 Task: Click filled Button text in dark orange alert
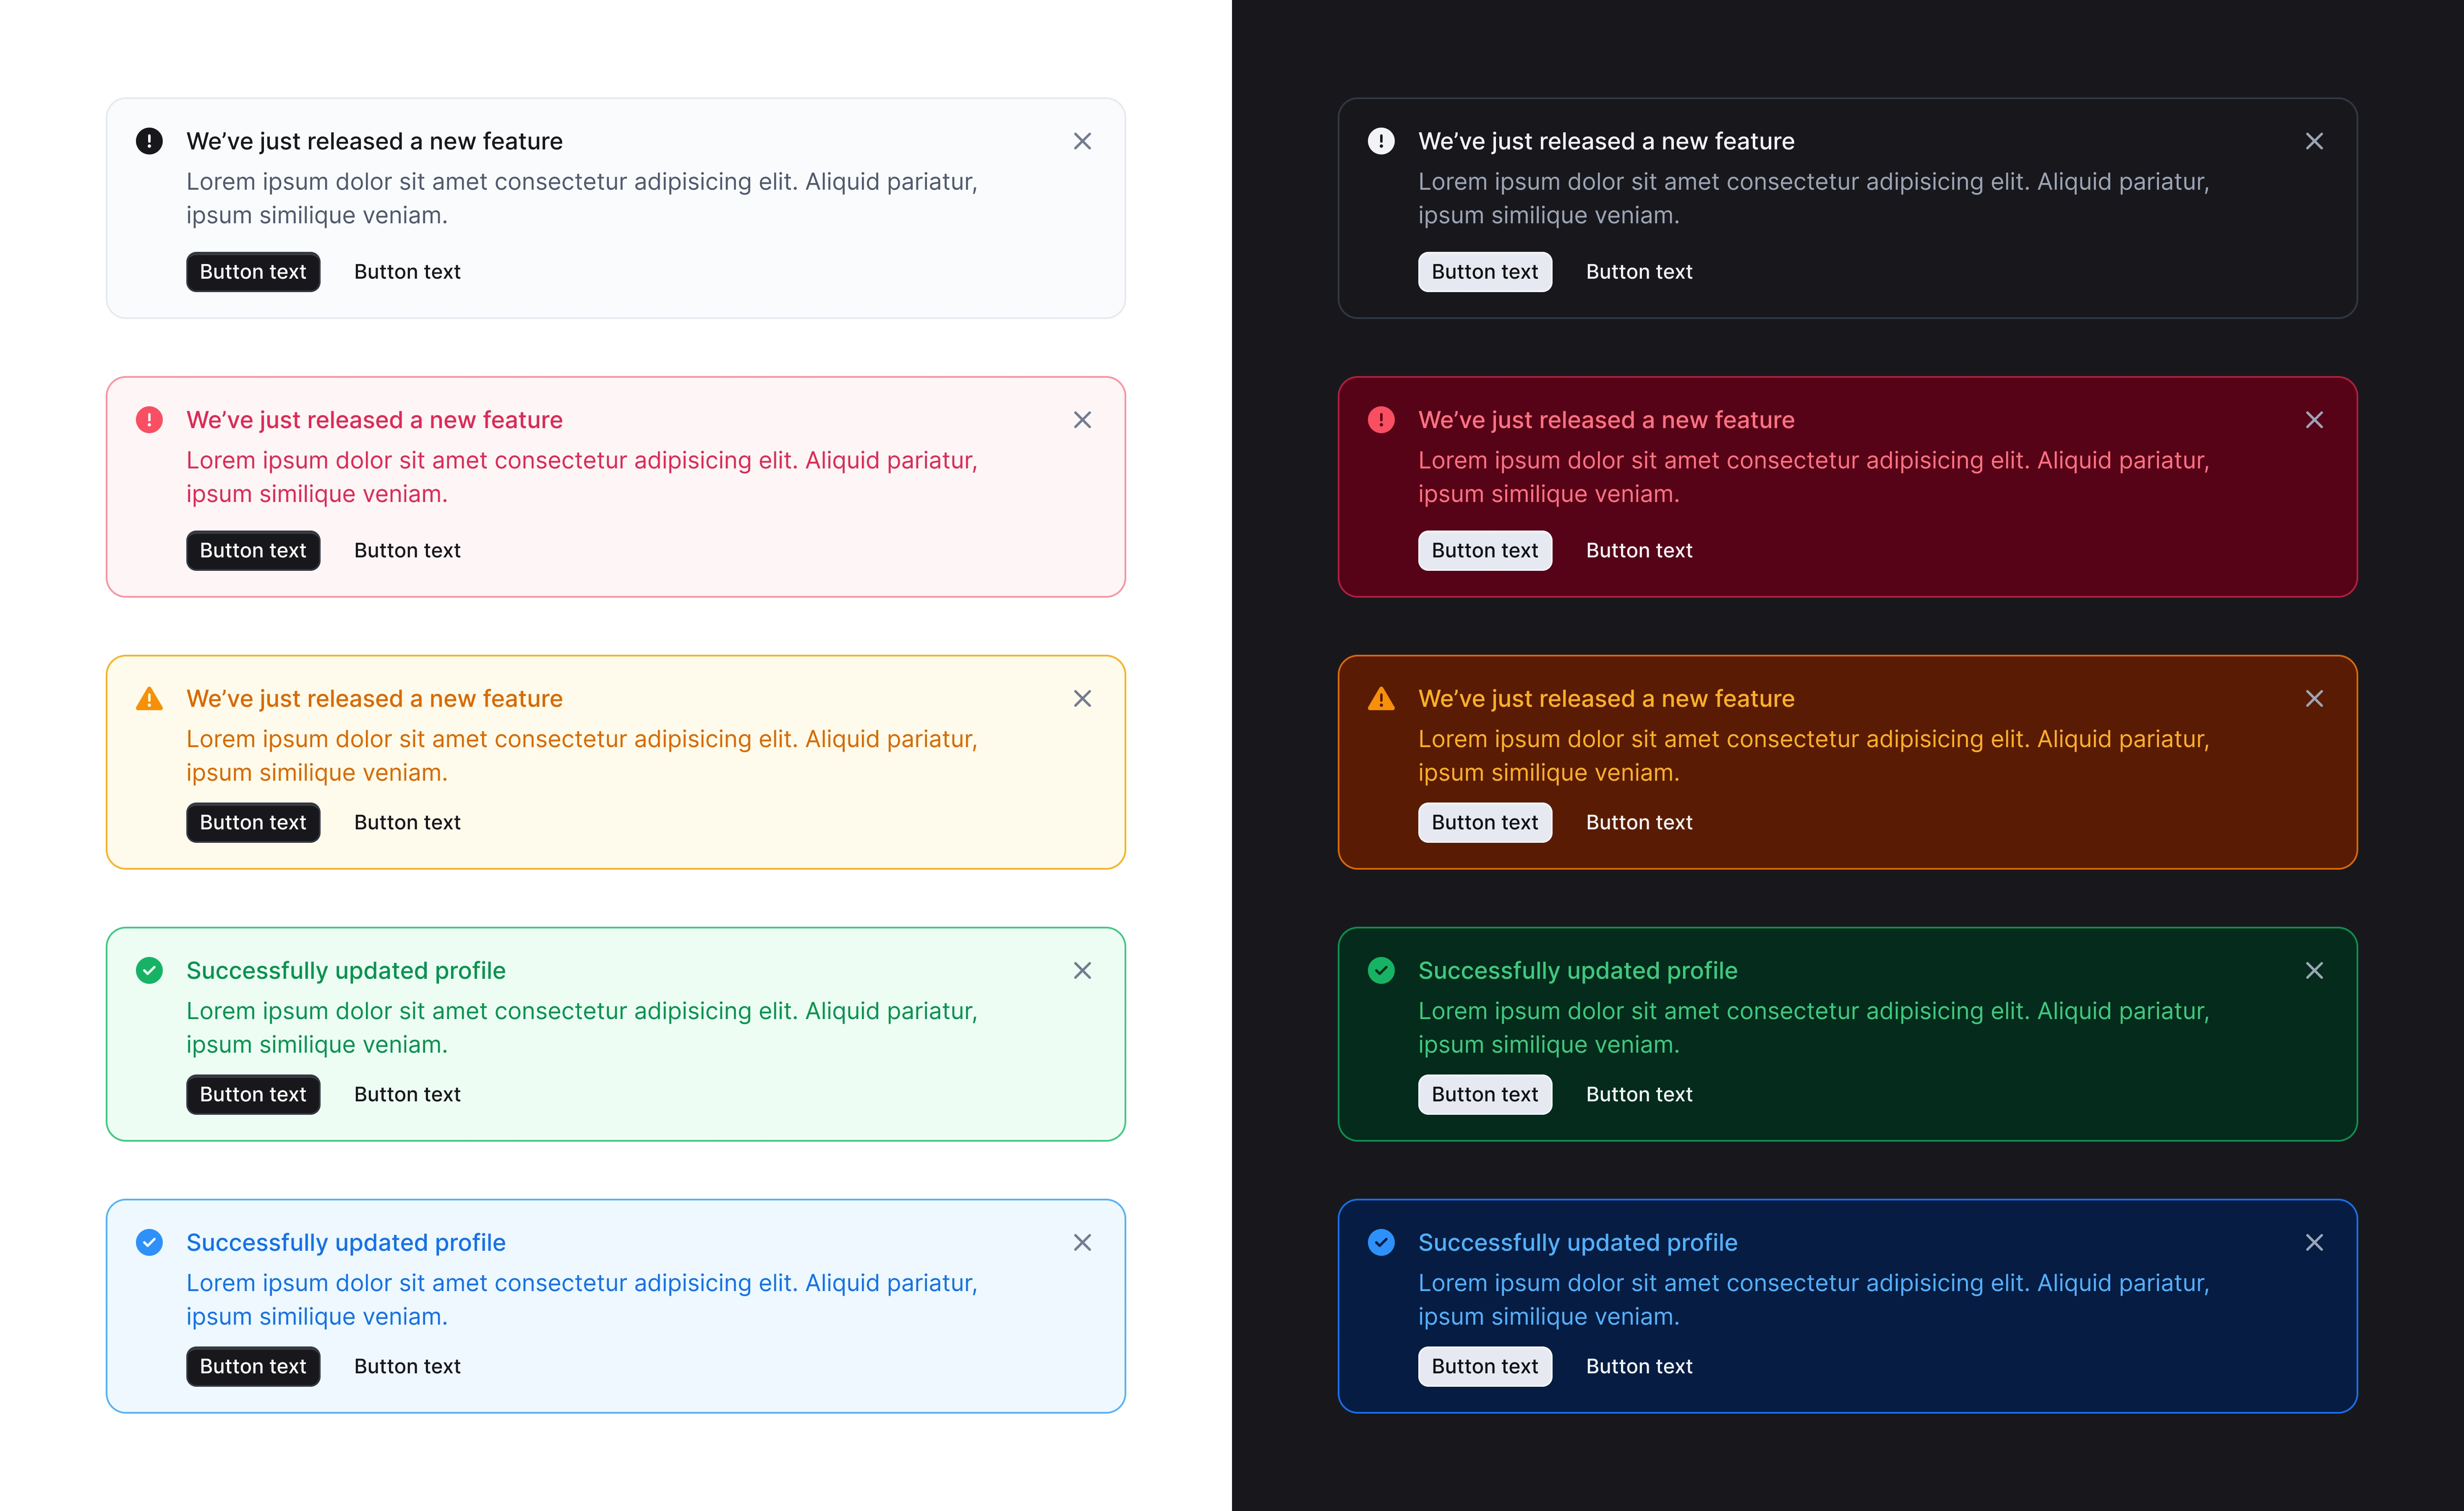[x=1485, y=823]
